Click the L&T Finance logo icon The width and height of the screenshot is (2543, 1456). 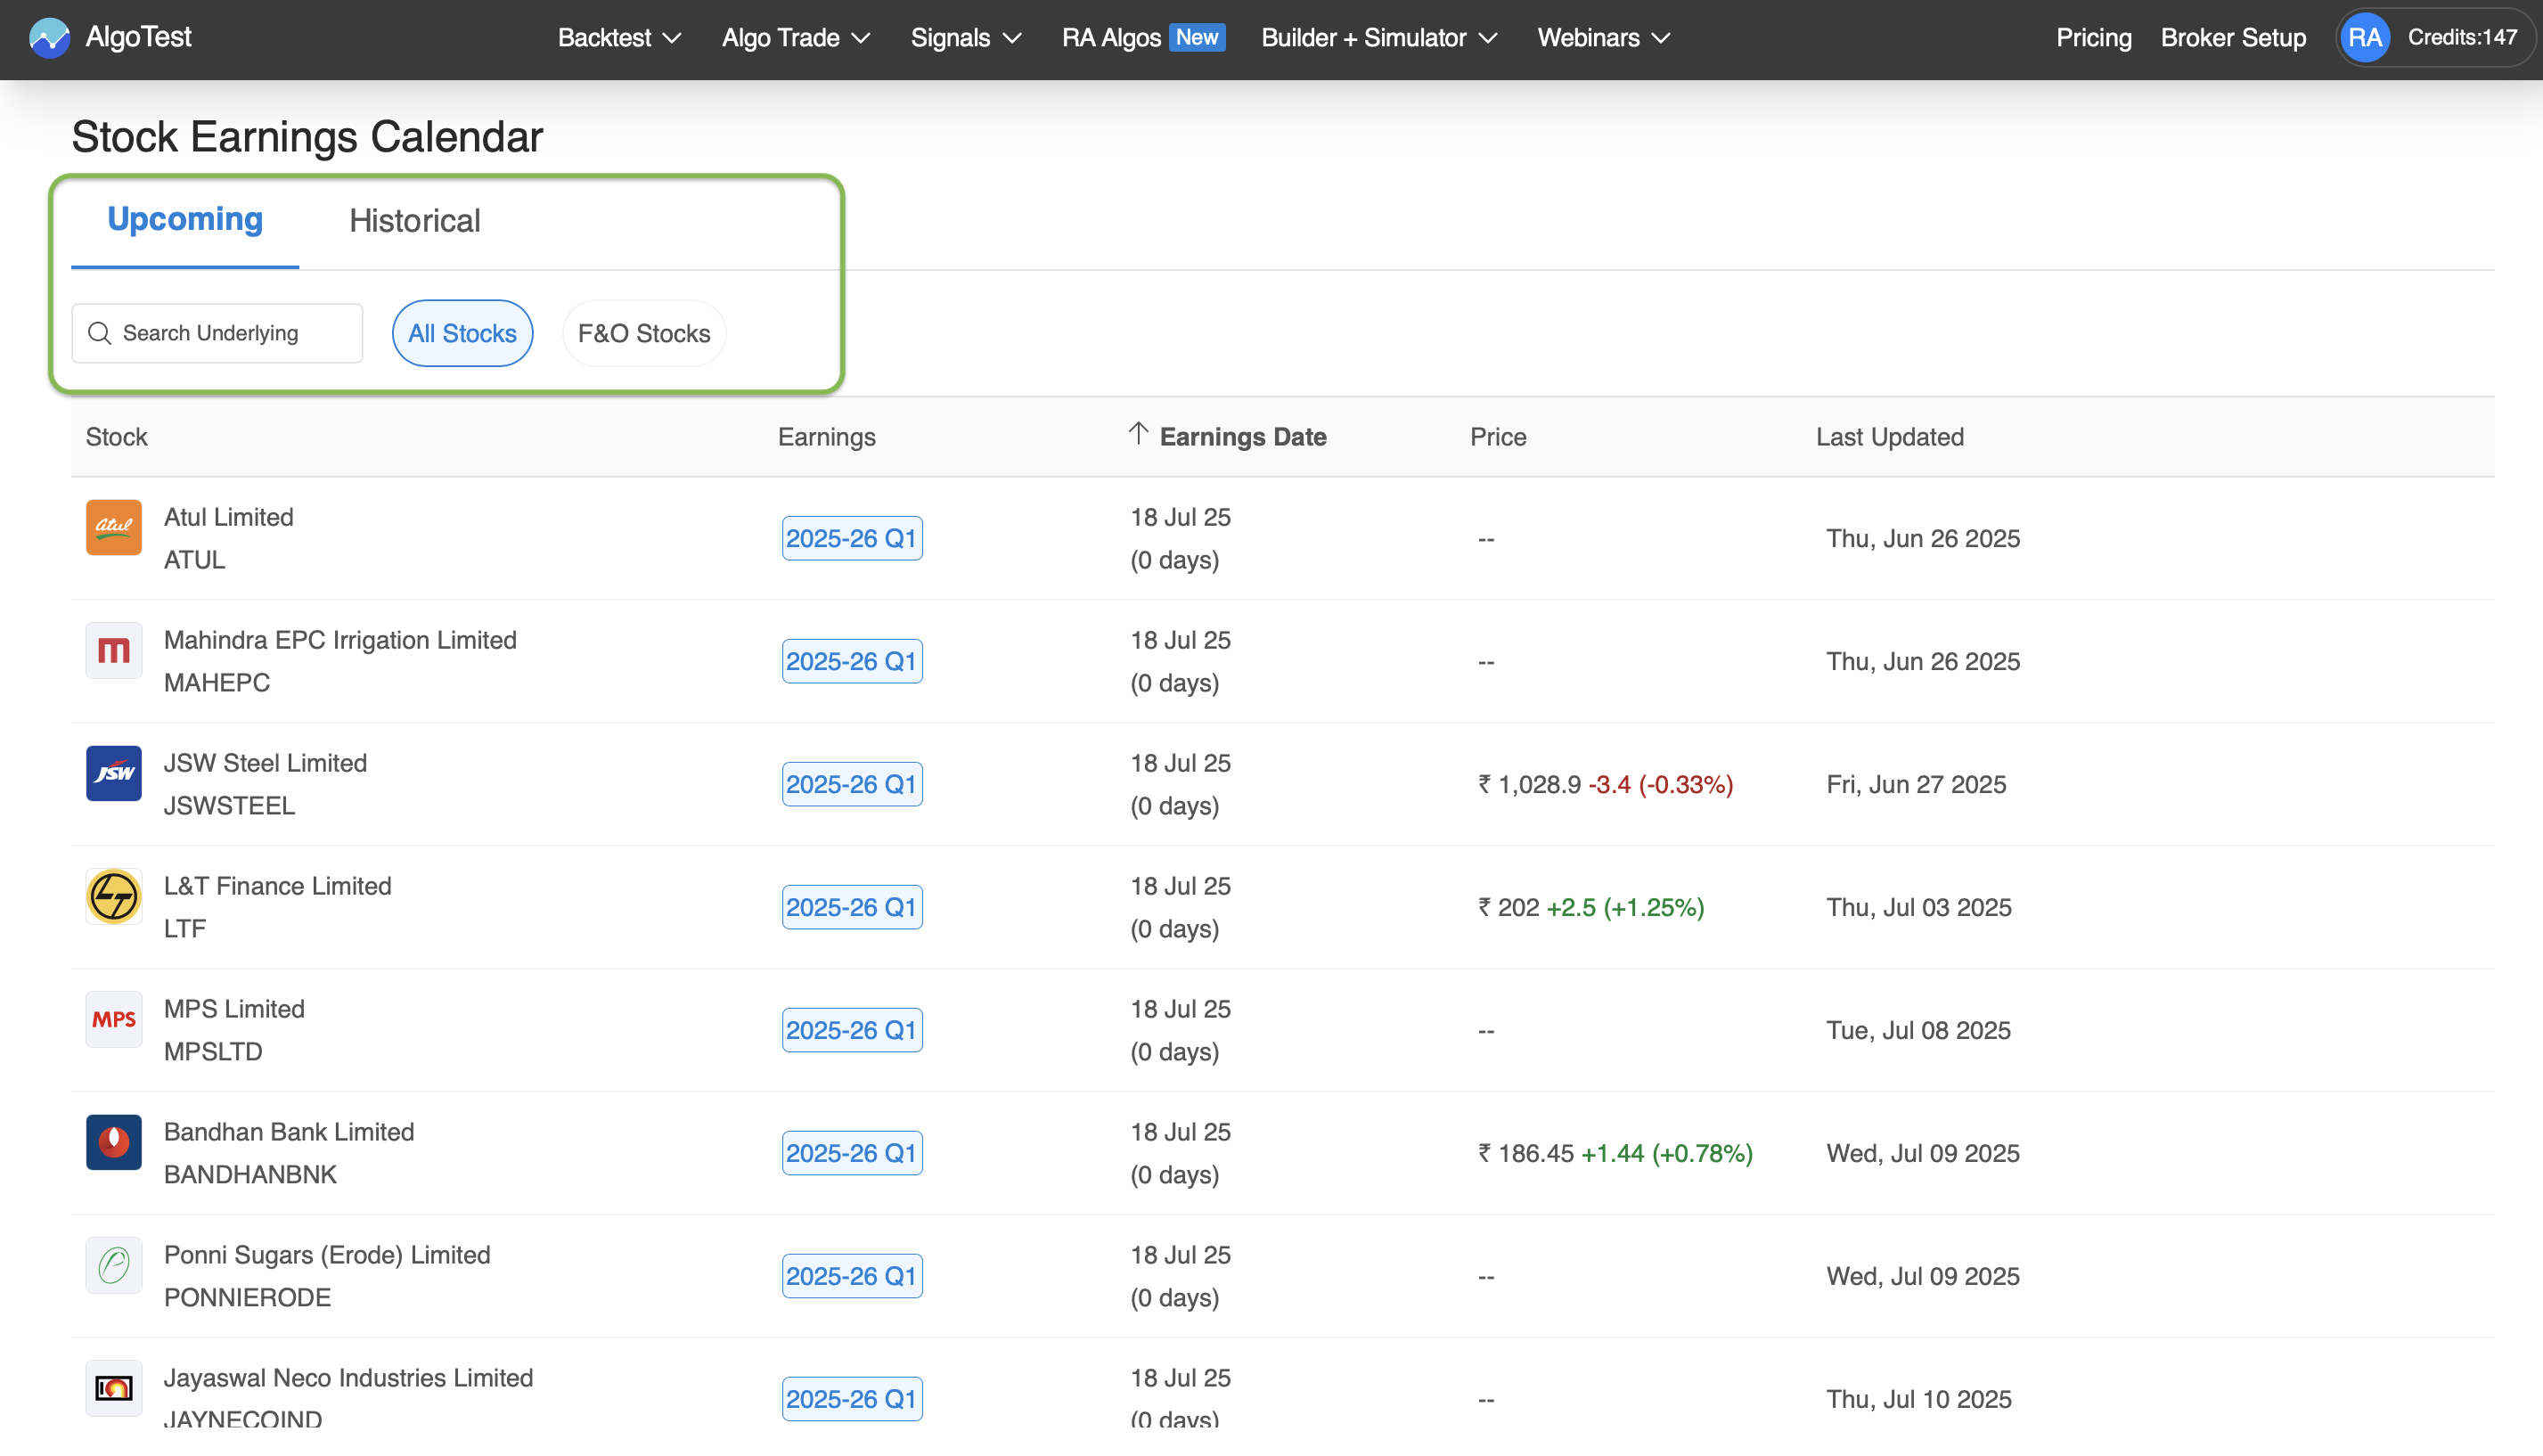(x=113, y=896)
